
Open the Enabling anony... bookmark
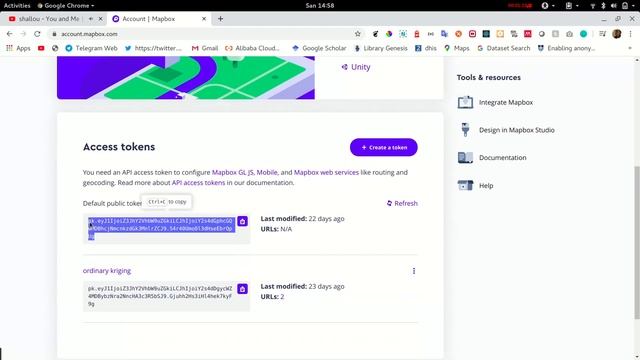tap(567, 48)
